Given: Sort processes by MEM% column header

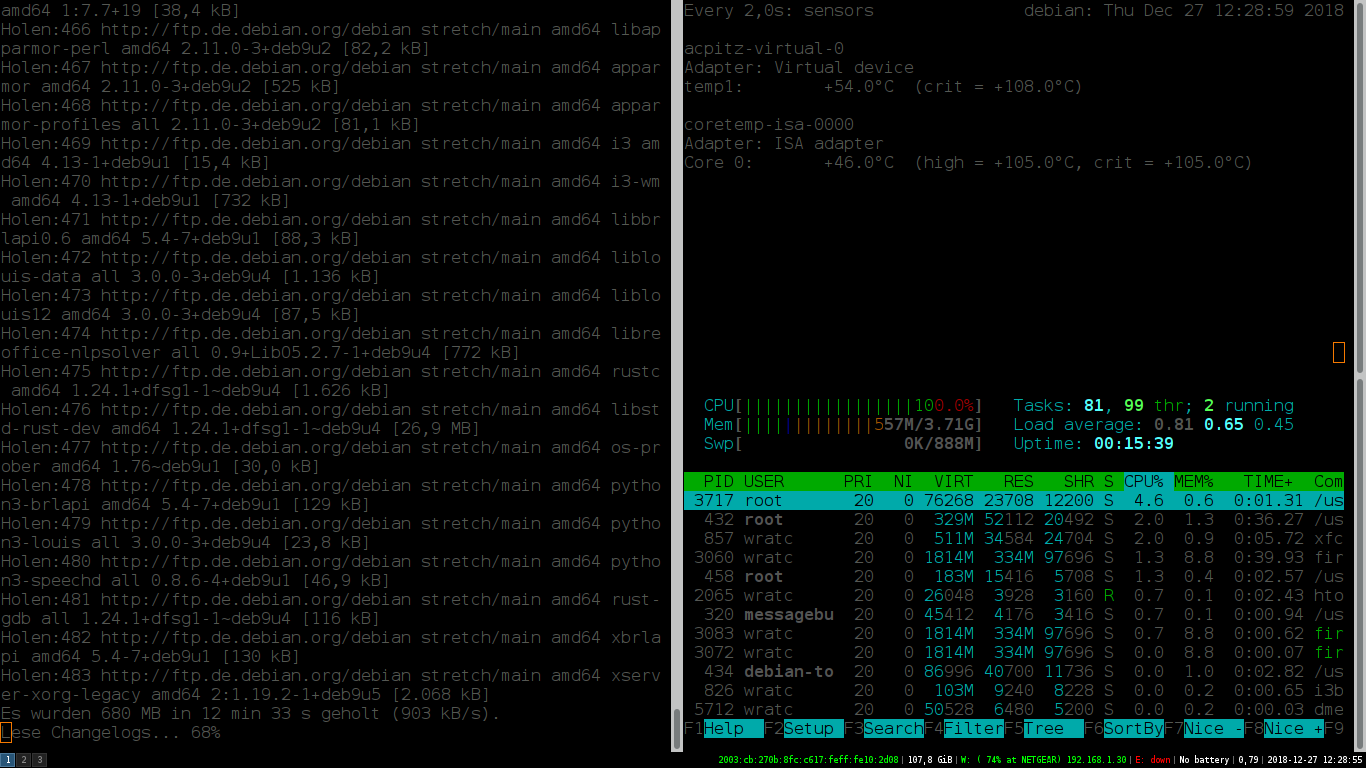Looking at the screenshot, I should [1194, 482].
